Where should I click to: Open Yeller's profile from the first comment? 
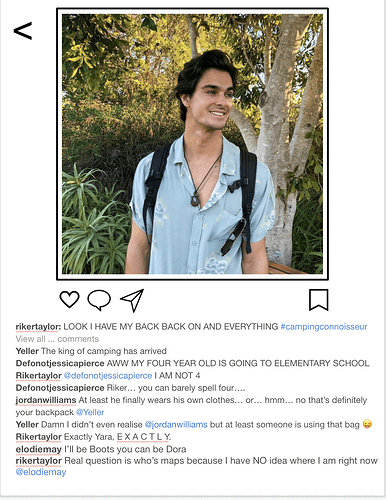click(27, 351)
